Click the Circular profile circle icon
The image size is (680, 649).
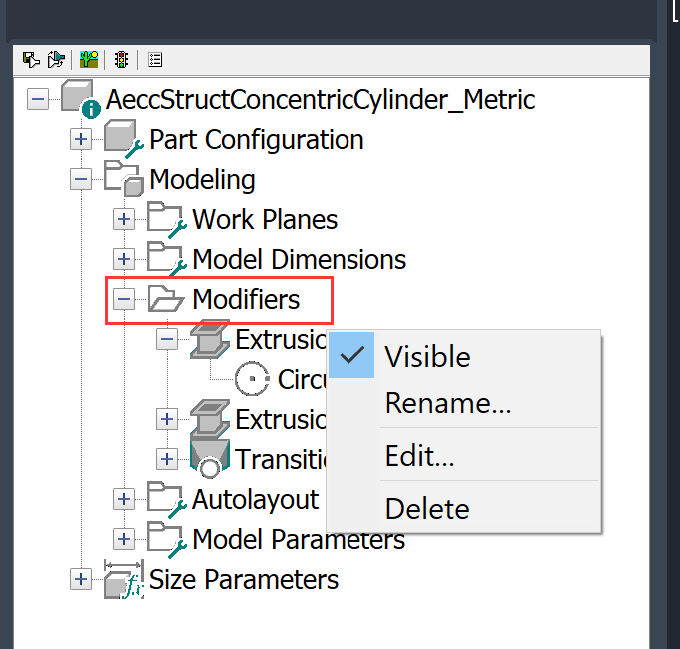pyautogui.click(x=252, y=379)
